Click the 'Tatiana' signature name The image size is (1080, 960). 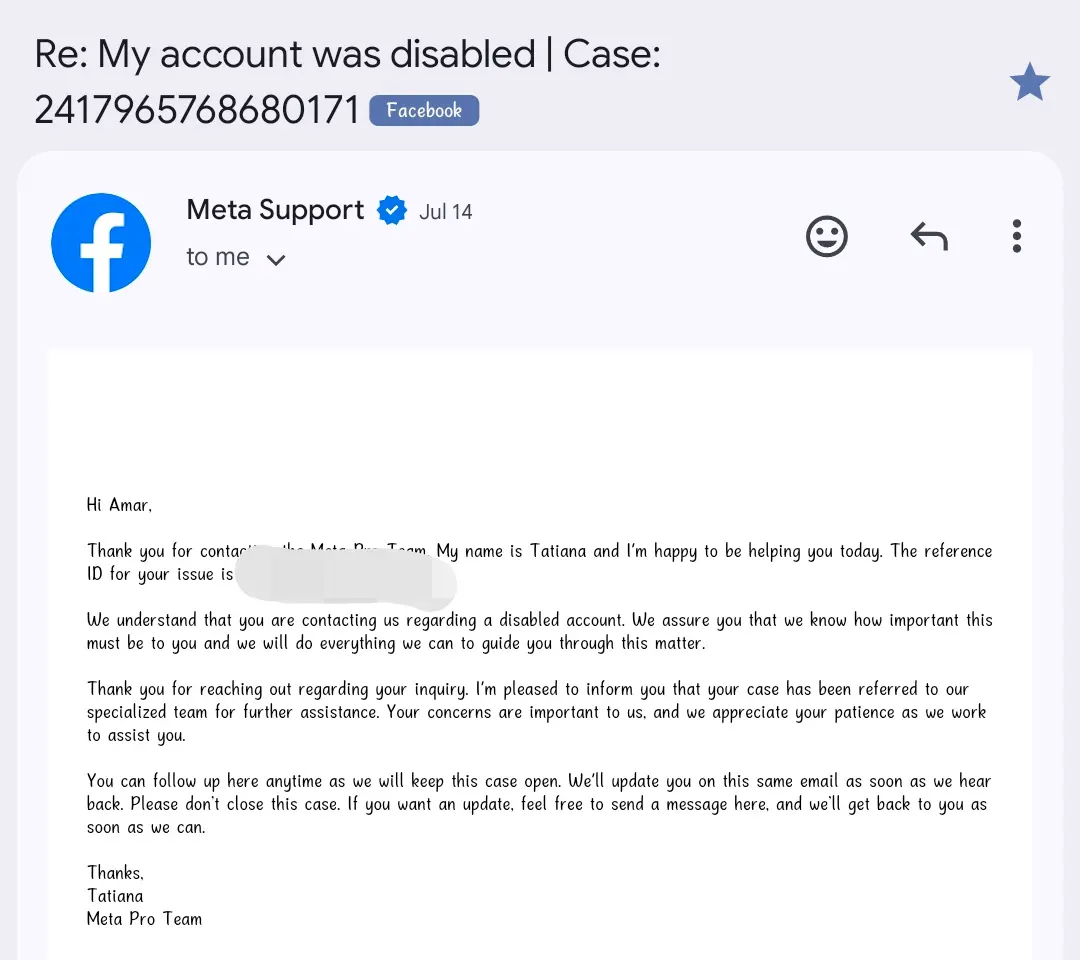115,895
